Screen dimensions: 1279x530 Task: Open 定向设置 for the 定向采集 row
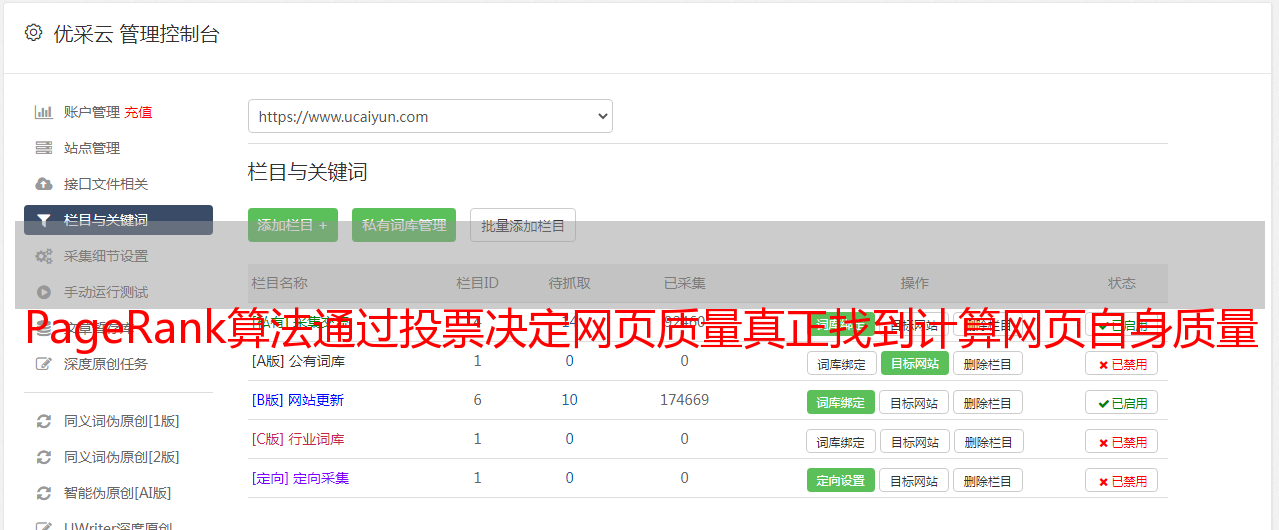[x=841, y=480]
